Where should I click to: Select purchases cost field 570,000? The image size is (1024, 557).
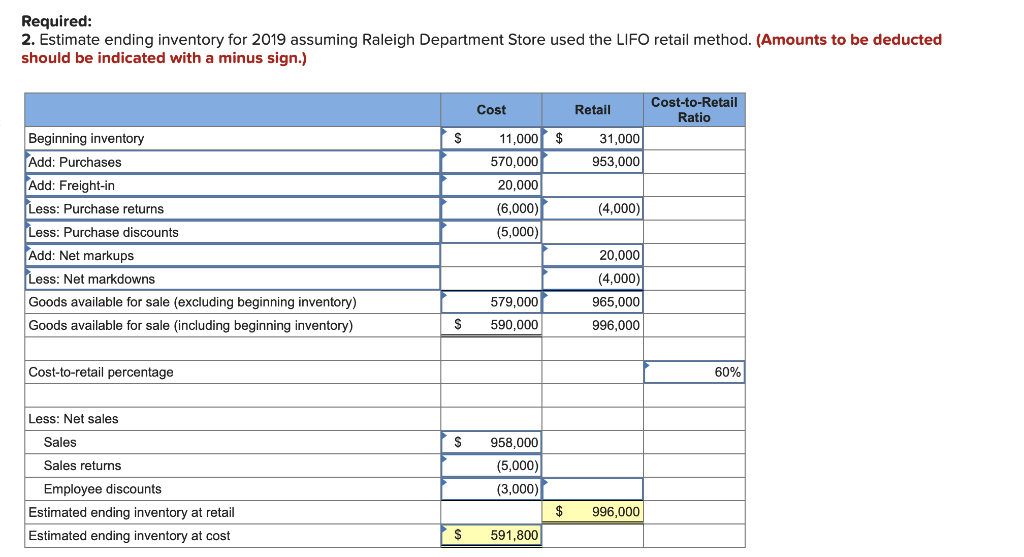[491, 162]
